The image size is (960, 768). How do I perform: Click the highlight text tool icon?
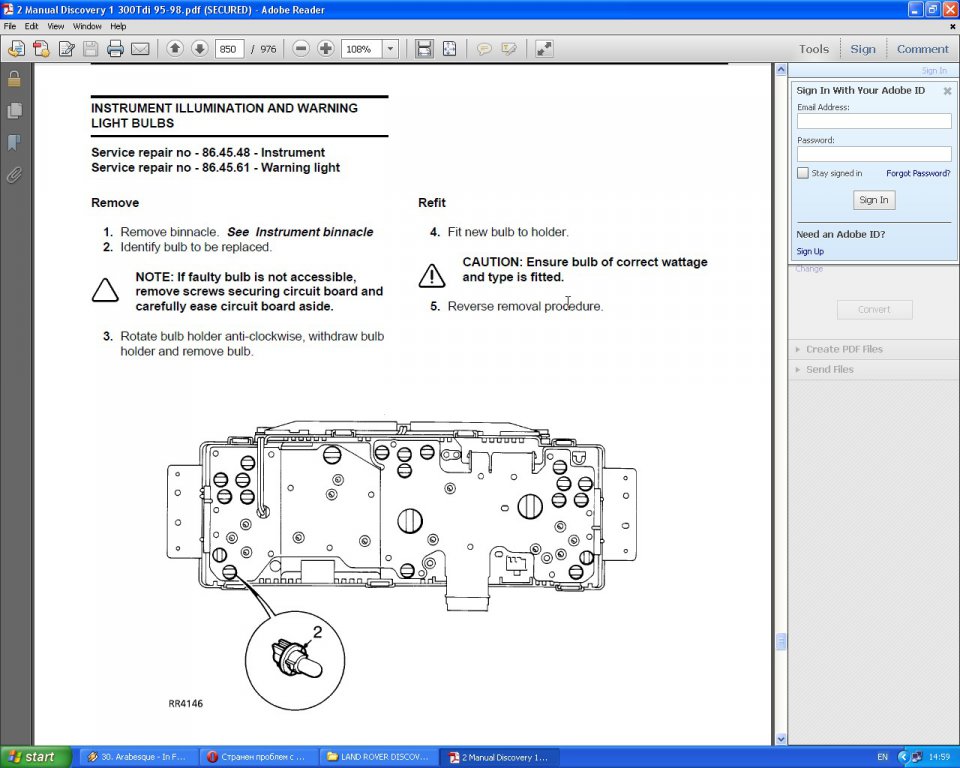(509, 48)
